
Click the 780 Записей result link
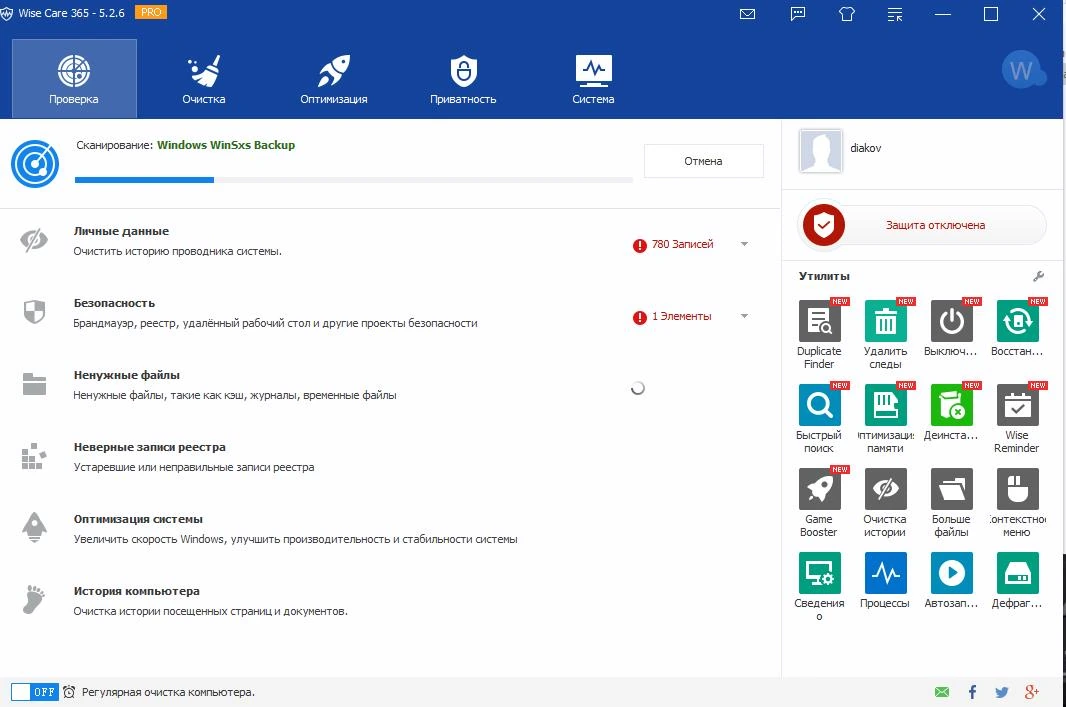pos(683,244)
